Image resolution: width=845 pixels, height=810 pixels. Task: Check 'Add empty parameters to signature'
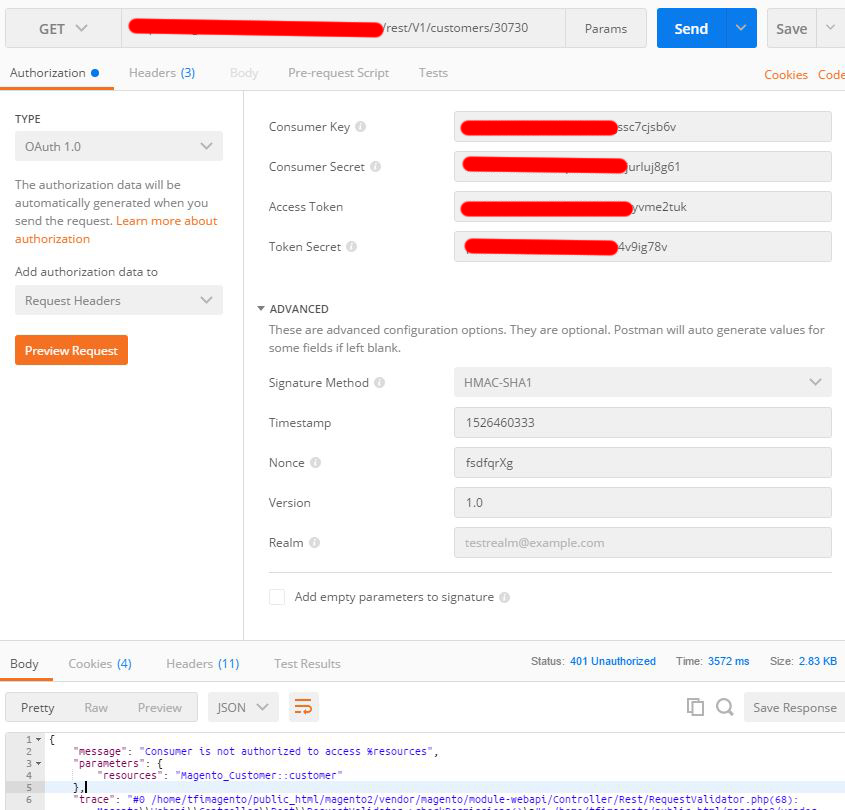[276, 596]
